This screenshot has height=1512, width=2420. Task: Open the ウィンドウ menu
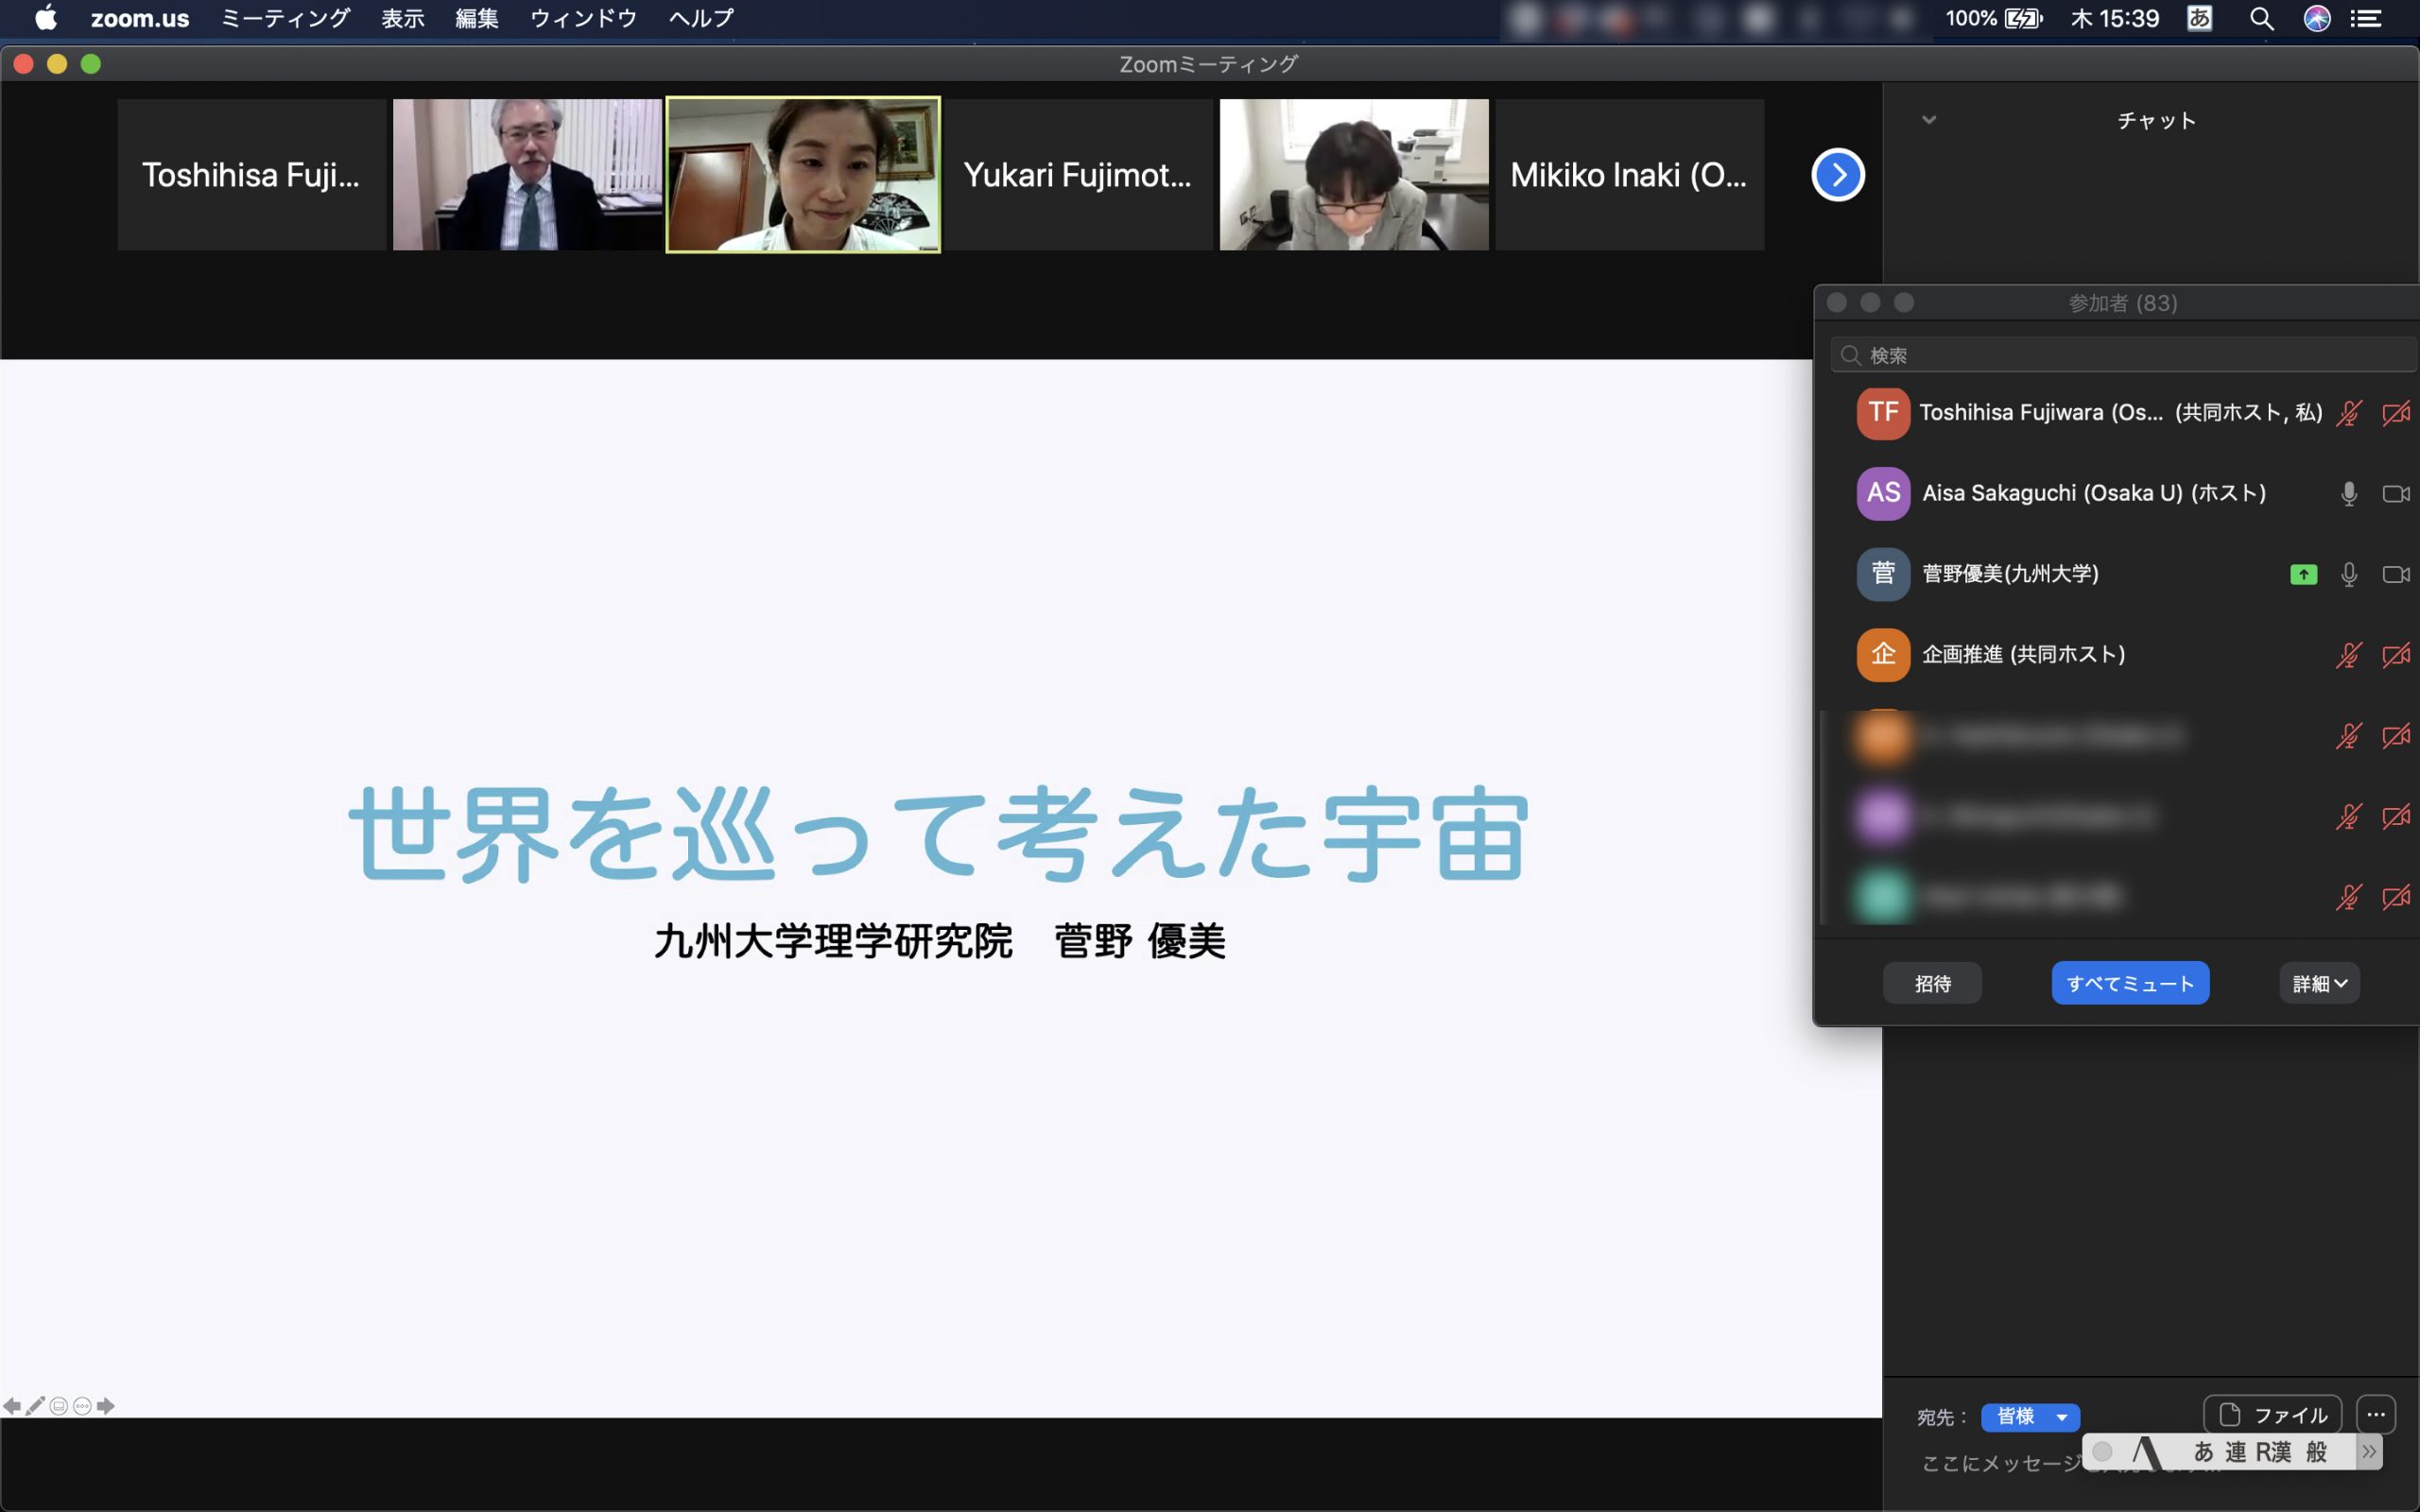pyautogui.click(x=583, y=18)
